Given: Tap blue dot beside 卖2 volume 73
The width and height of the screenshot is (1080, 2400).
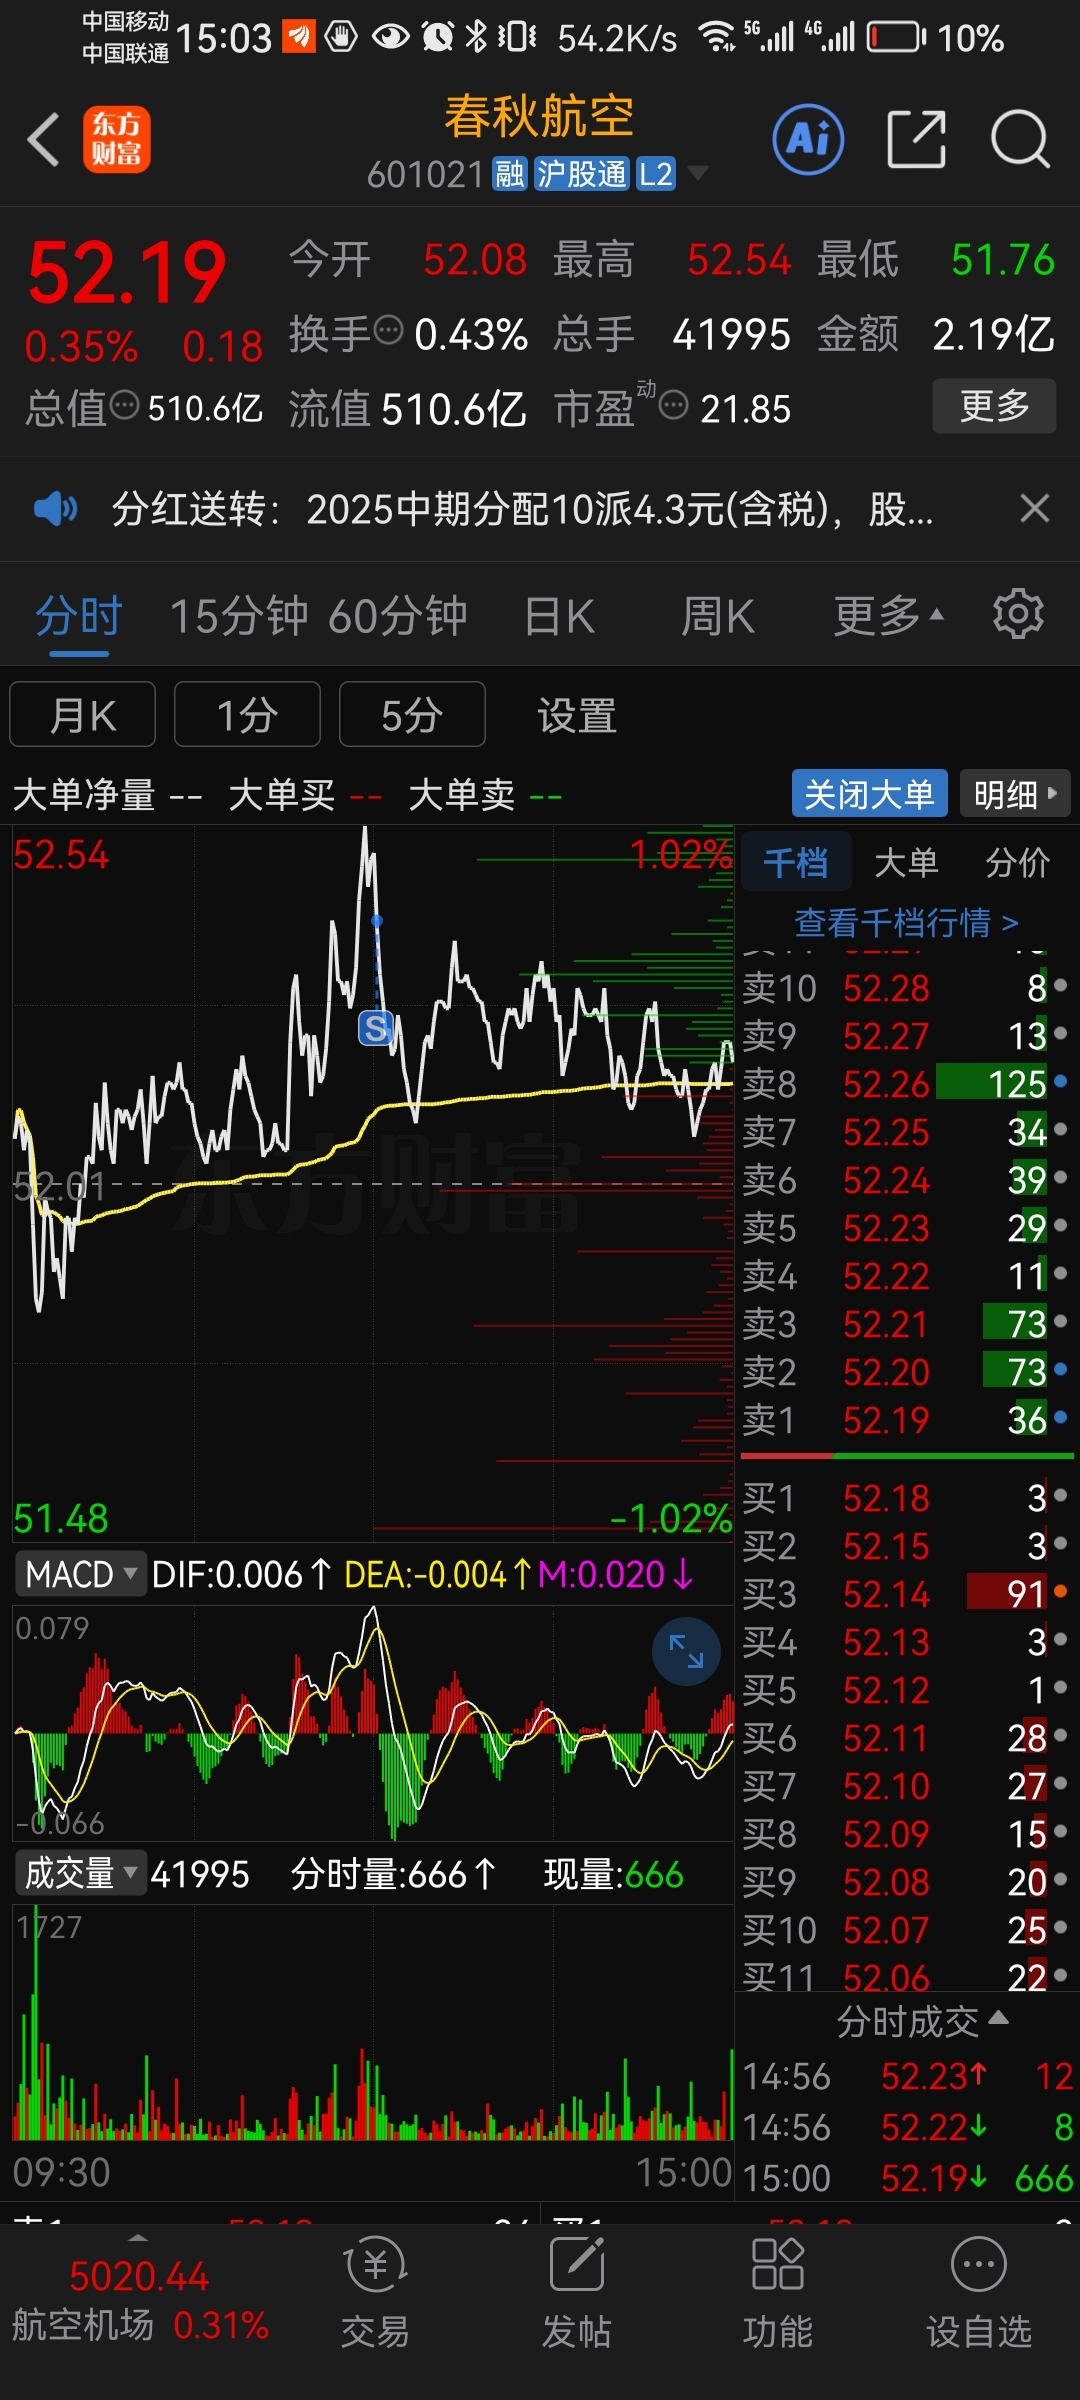Looking at the screenshot, I should [1060, 1369].
